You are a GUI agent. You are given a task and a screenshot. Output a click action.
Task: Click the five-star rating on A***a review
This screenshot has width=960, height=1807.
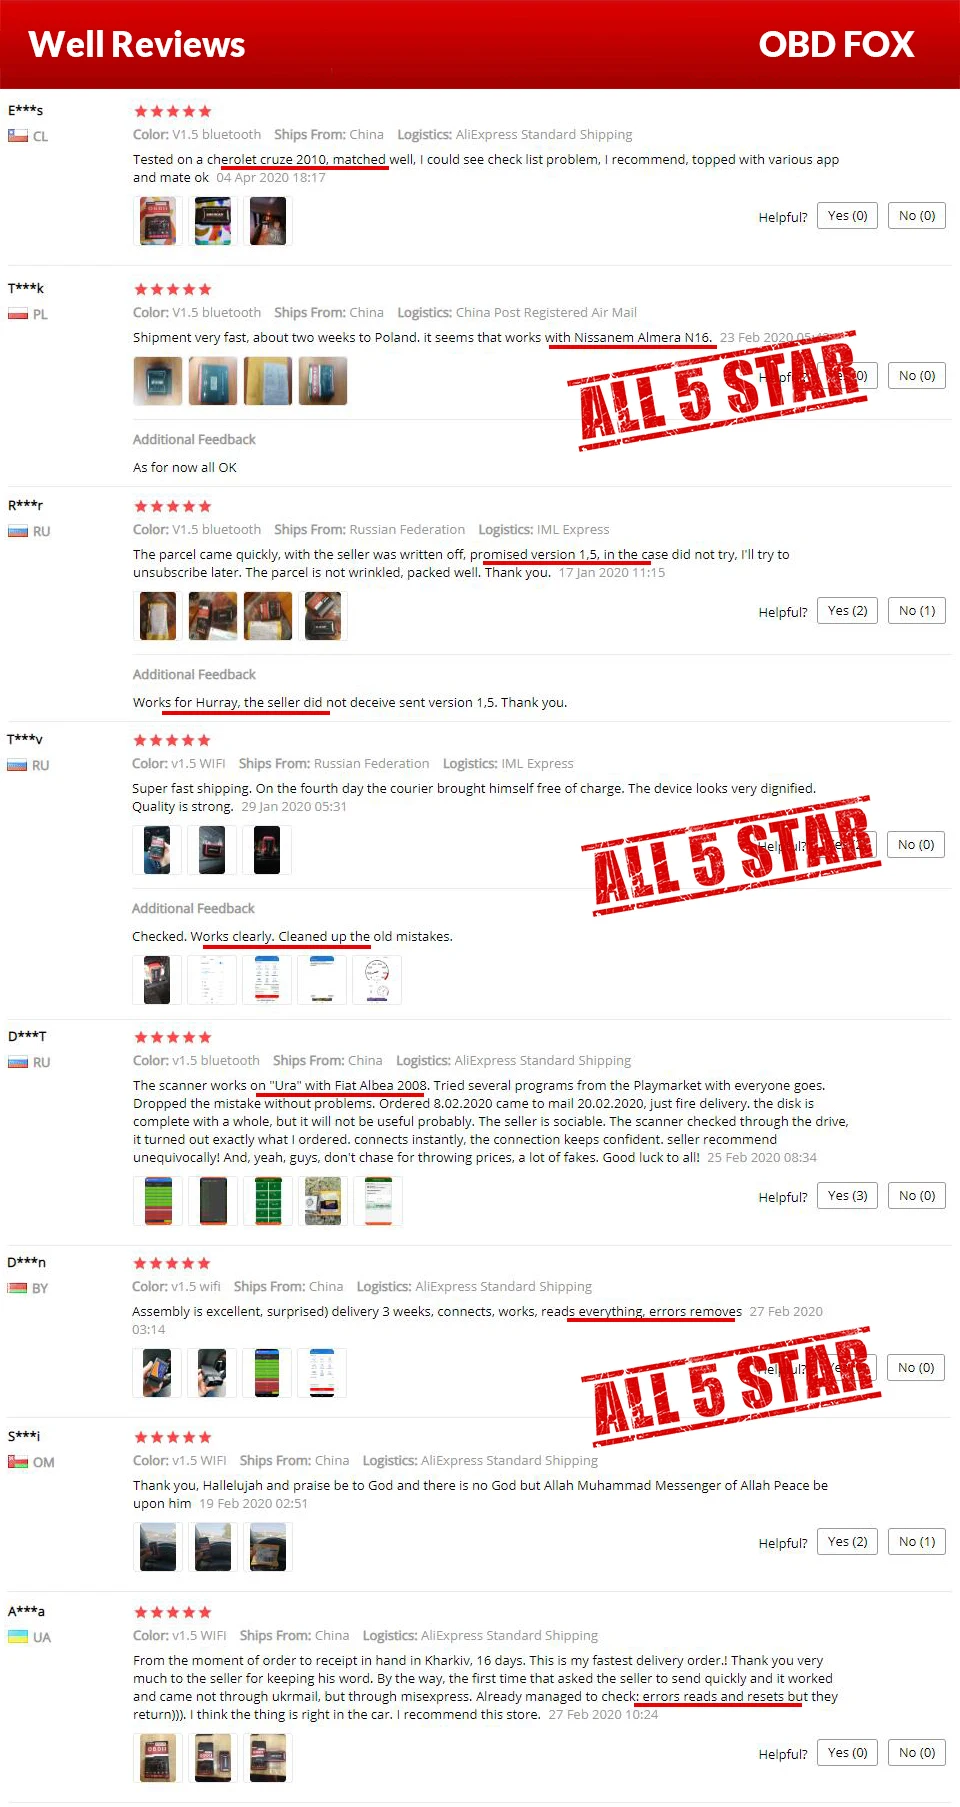172,1612
